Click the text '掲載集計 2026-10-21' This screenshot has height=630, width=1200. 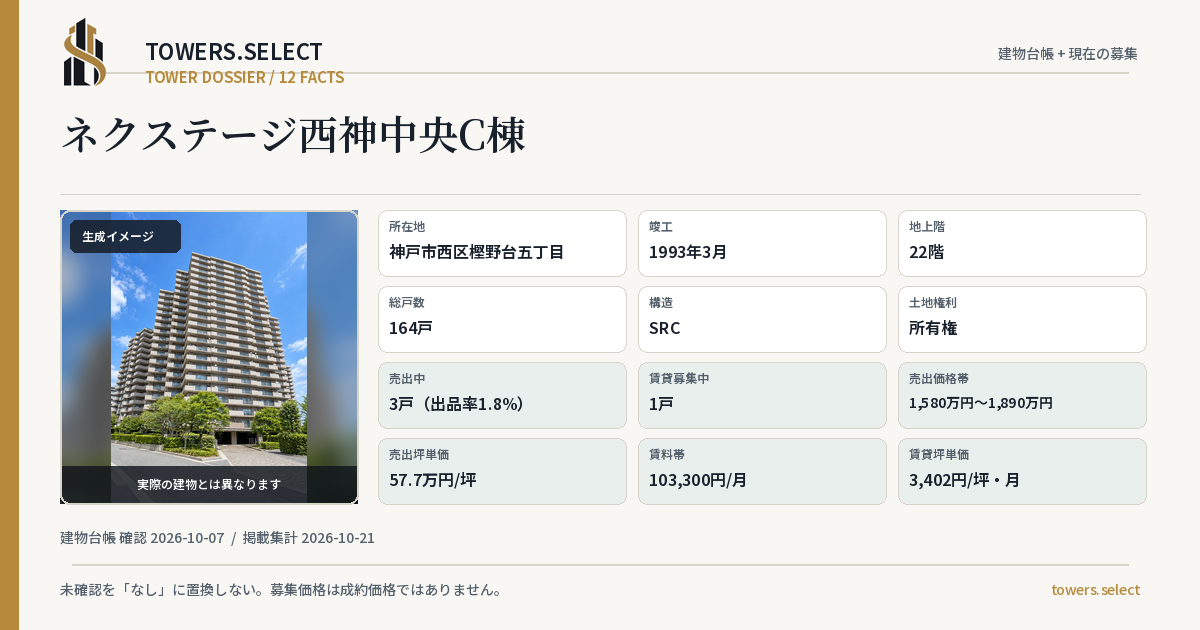coord(309,538)
